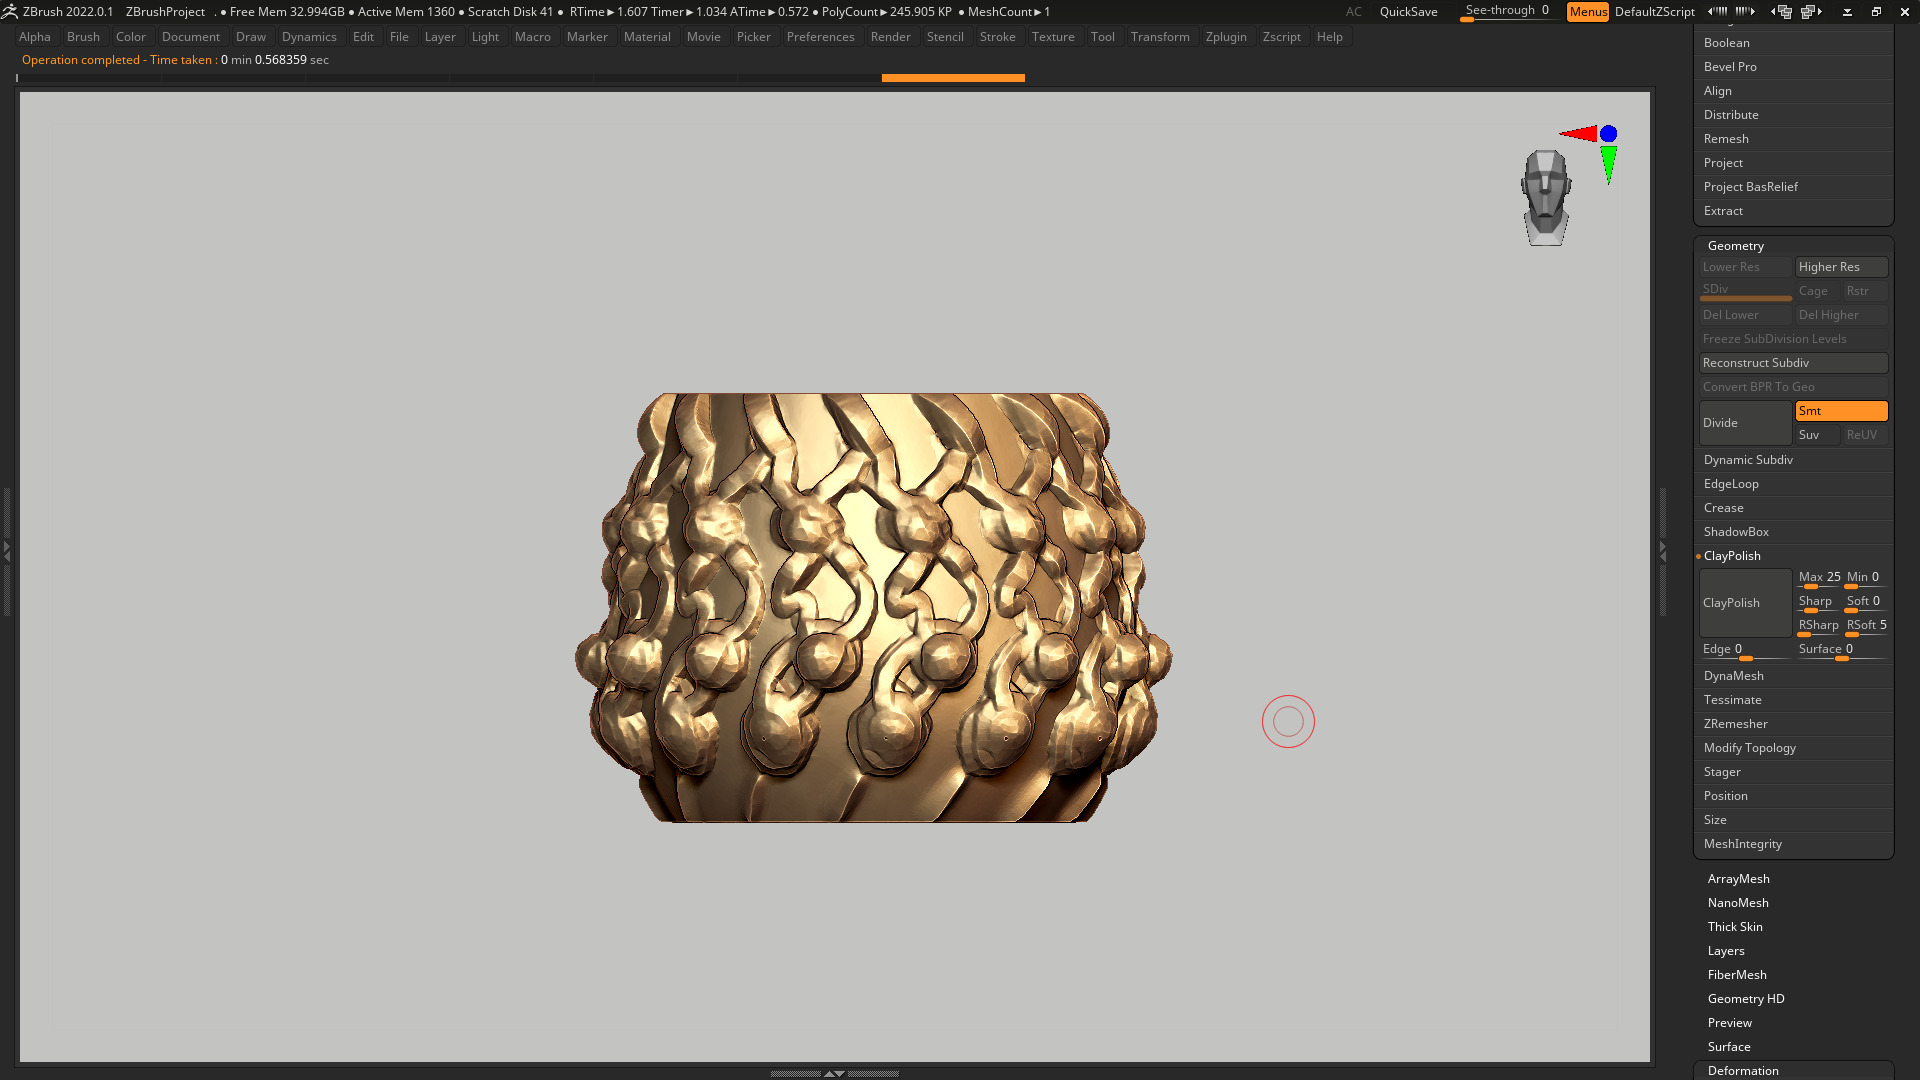Image resolution: width=1920 pixels, height=1080 pixels.
Task: Click the Higher Res button
Action: tap(1841, 267)
